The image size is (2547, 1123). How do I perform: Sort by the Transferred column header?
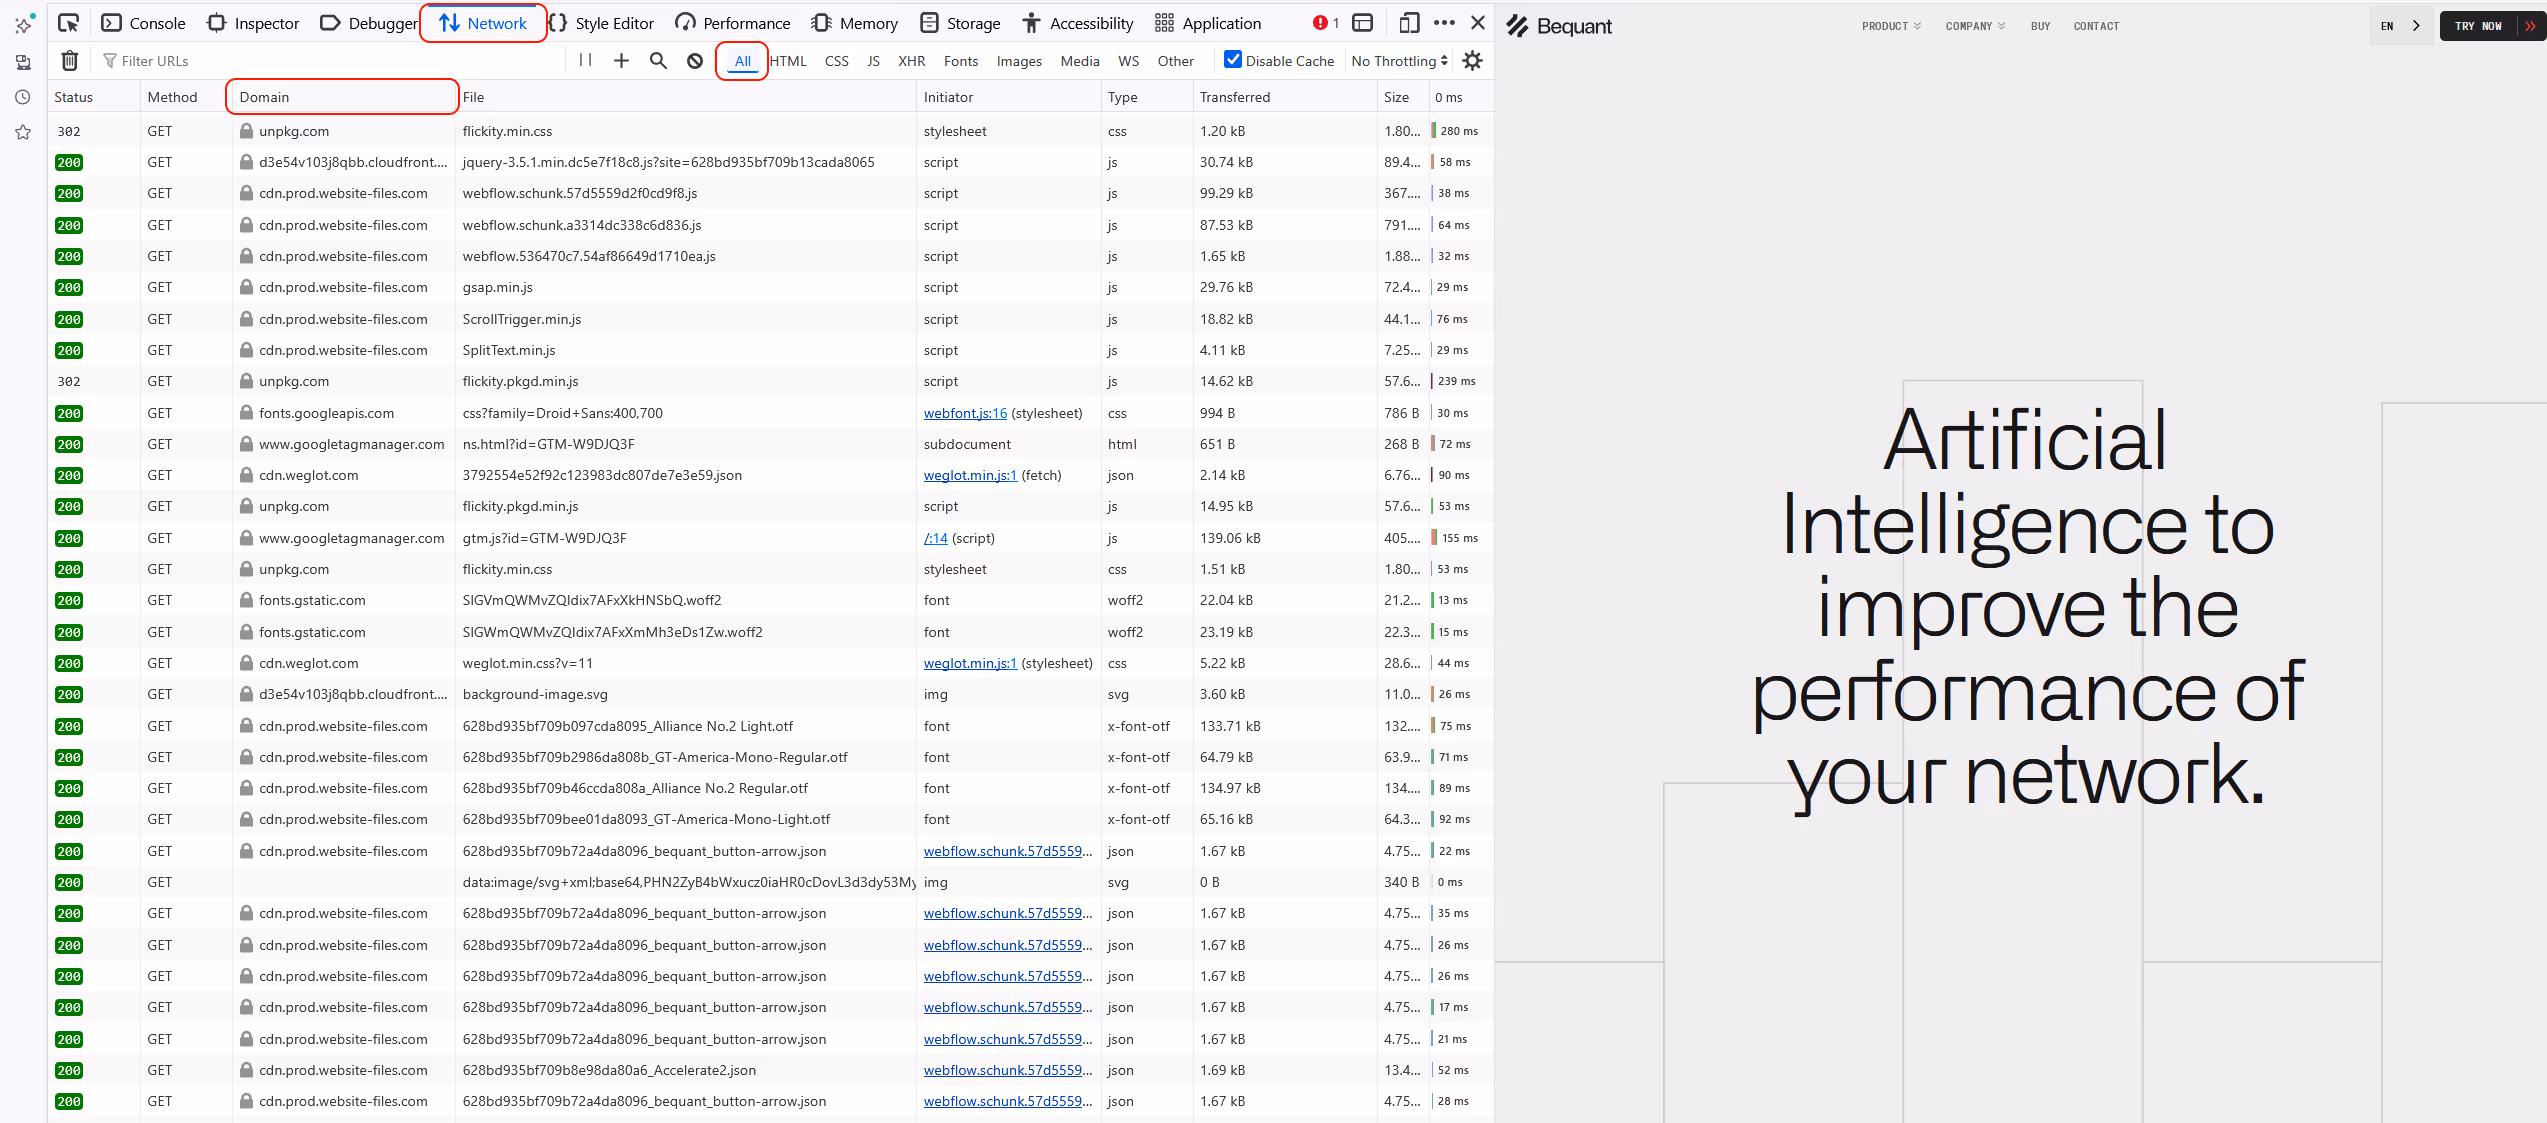click(x=1235, y=97)
